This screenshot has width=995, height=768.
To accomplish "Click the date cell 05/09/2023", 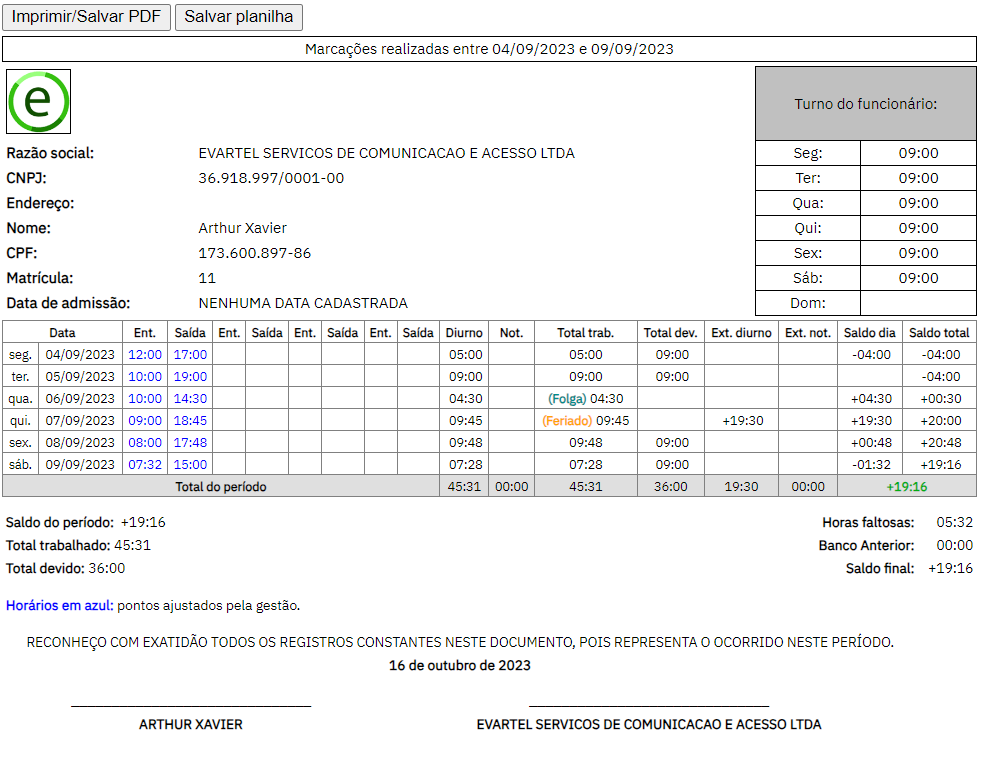I will [80, 376].
